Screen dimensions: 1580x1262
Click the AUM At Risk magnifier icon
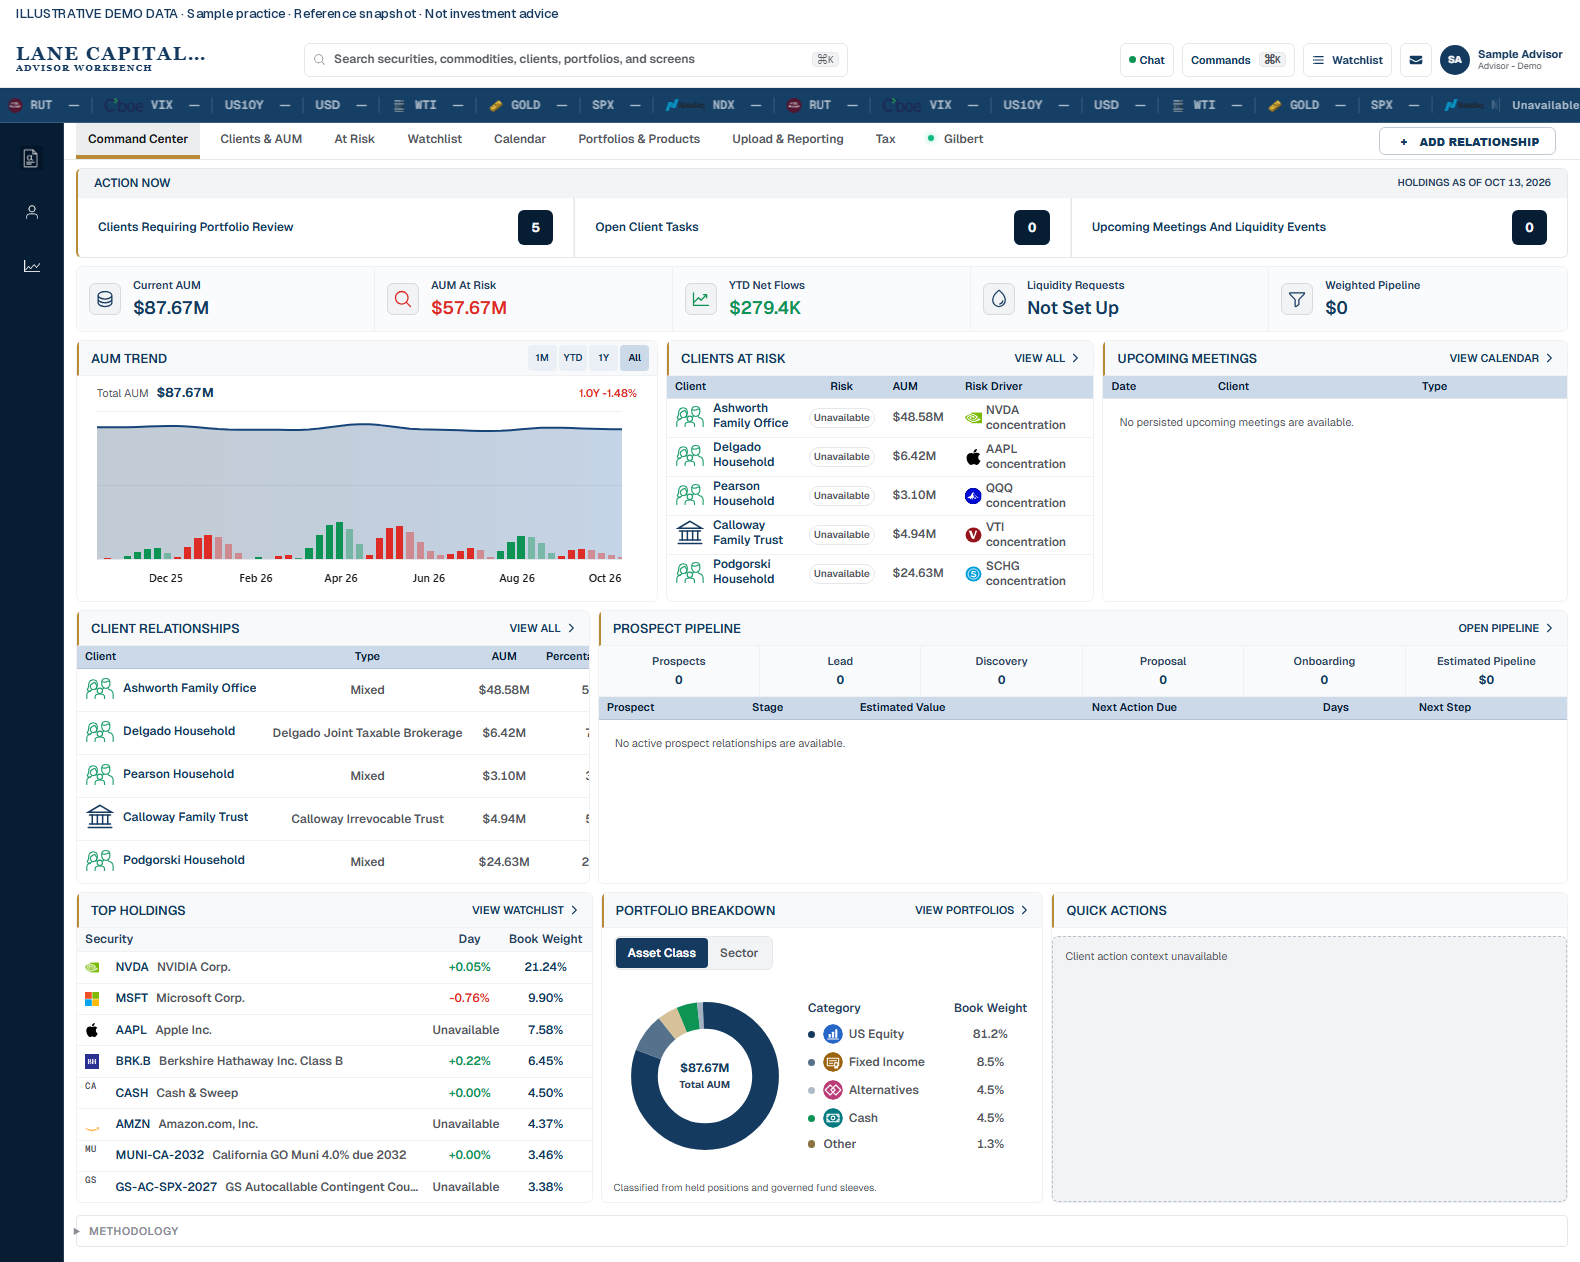click(403, 299)
